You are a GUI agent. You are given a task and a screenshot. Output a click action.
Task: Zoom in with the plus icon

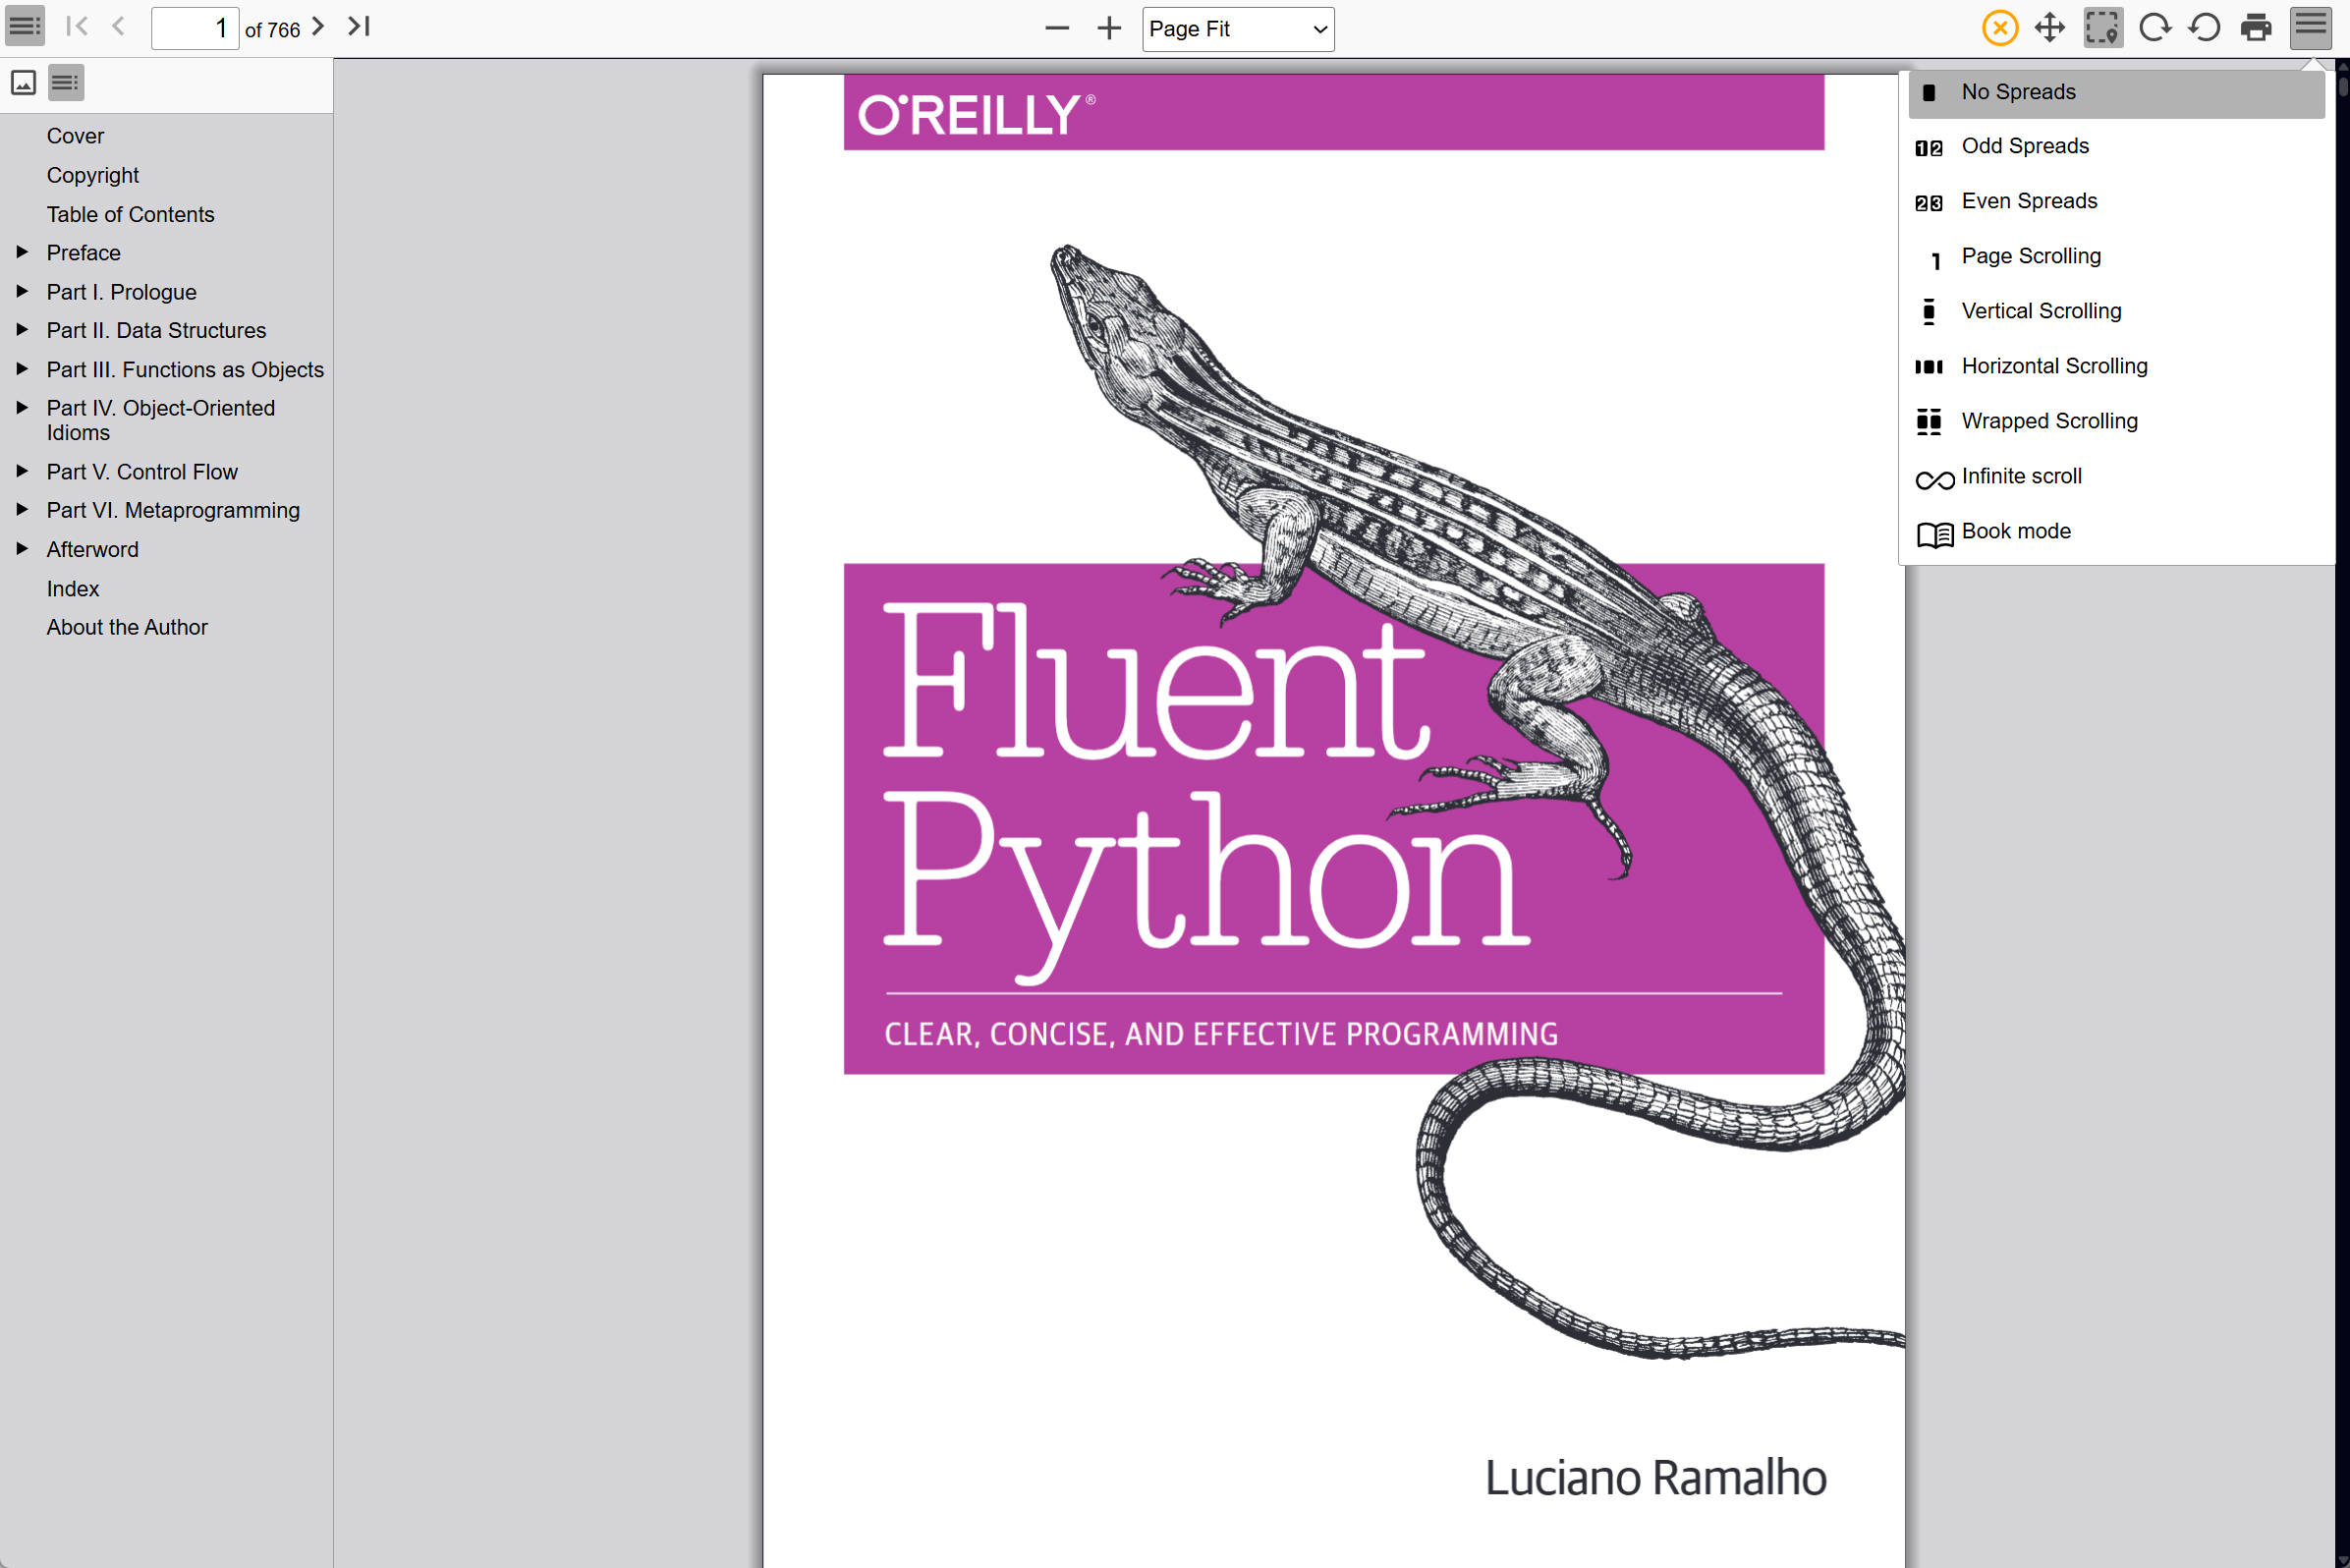1109,28
